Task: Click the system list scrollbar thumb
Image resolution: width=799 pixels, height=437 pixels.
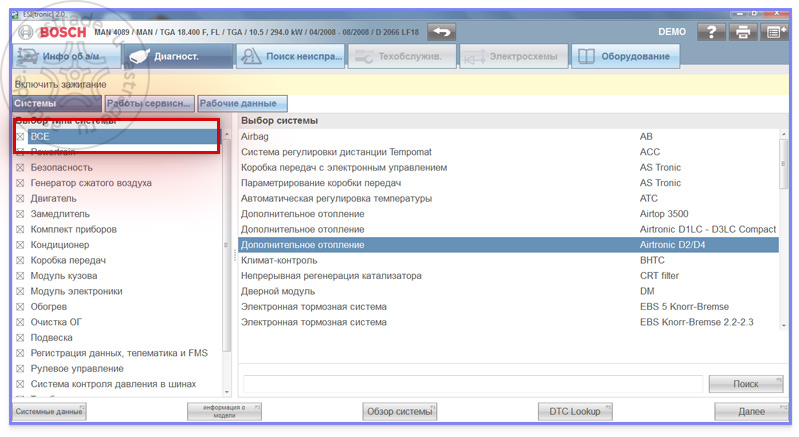Action: tap(783, 164)
